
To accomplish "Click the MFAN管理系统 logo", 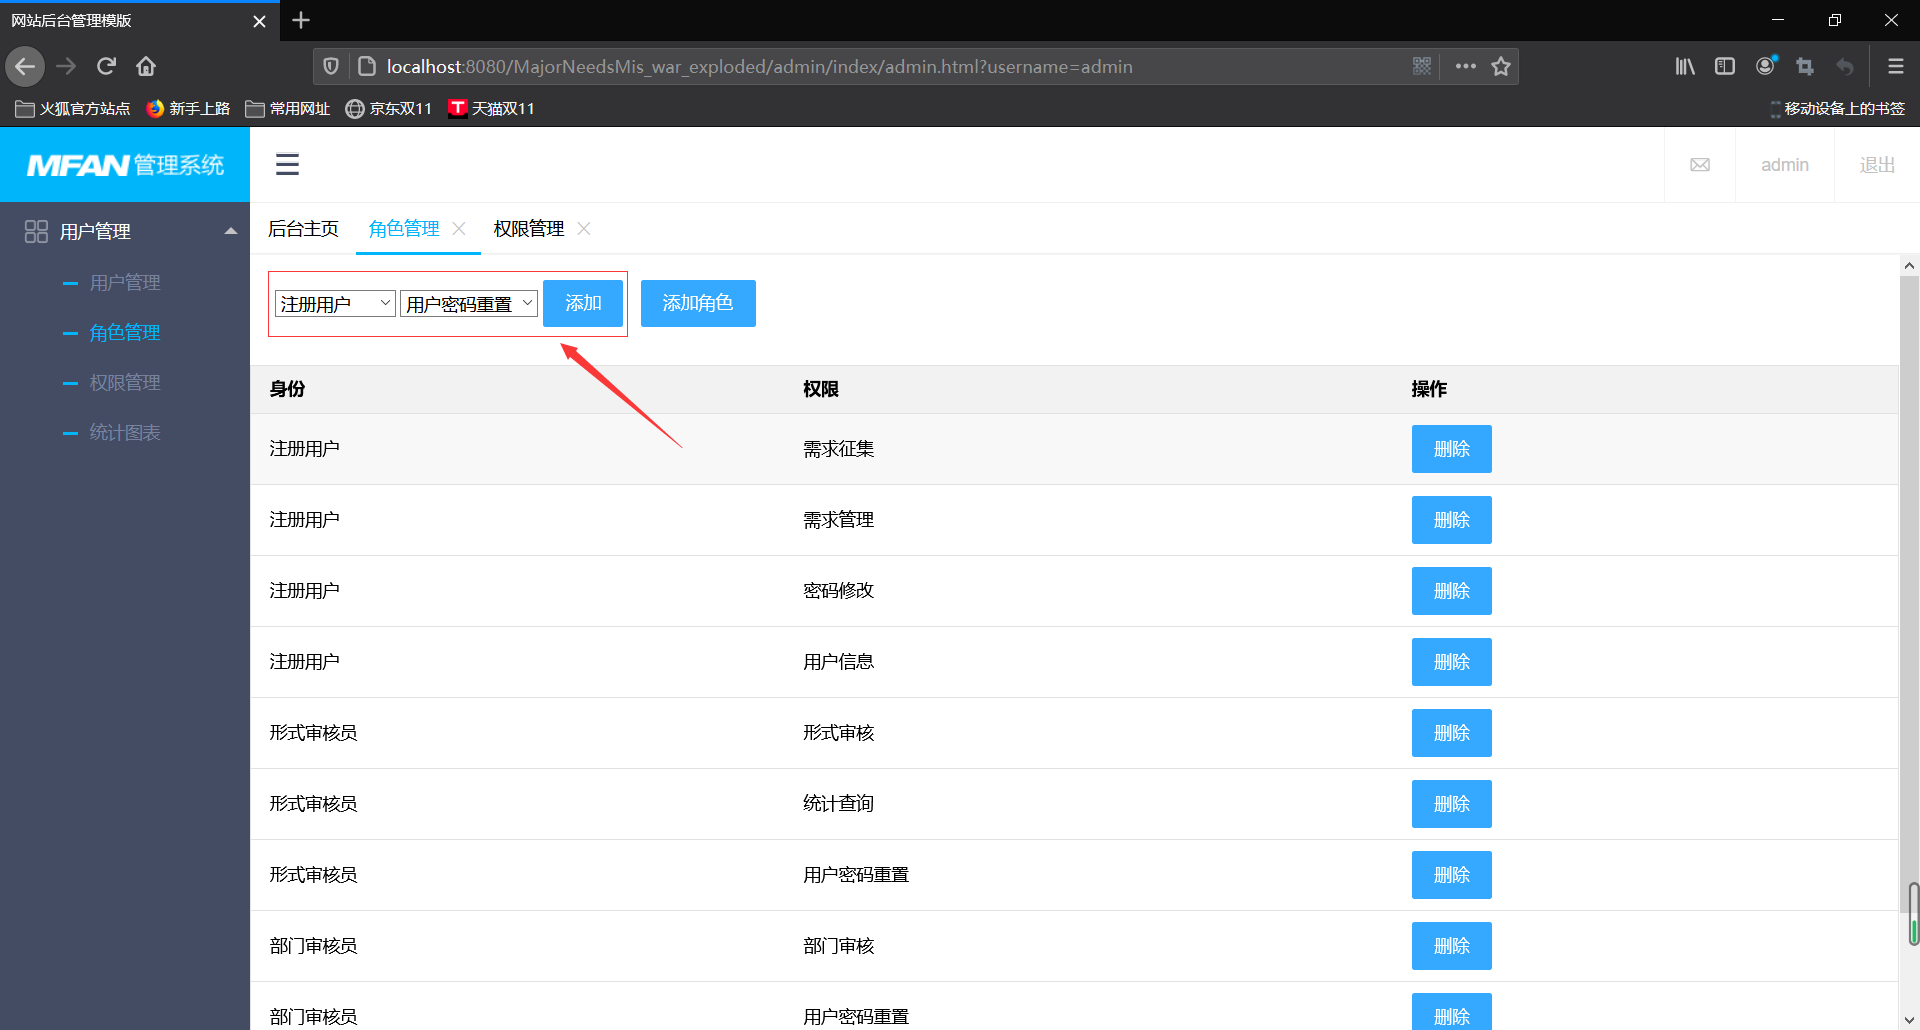I will tap(125, 165).
